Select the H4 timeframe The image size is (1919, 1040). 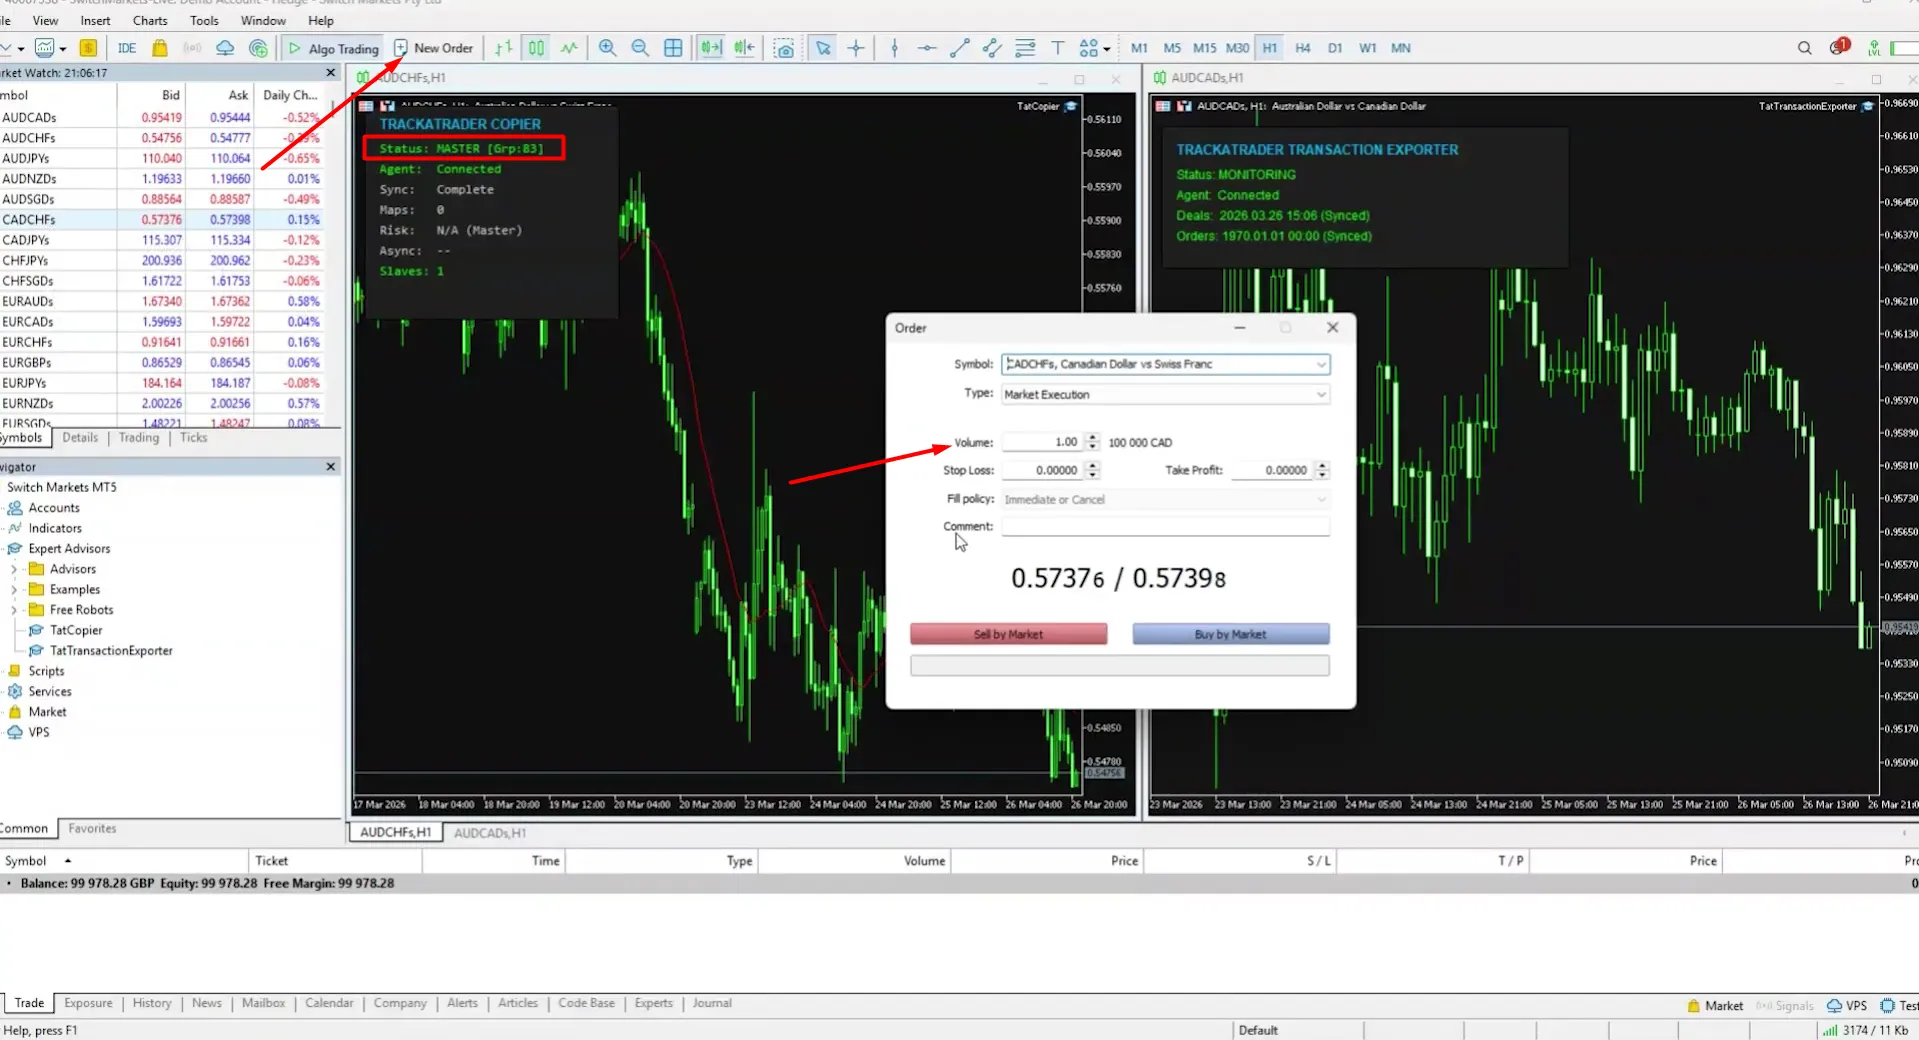(x=1302, y=48)
